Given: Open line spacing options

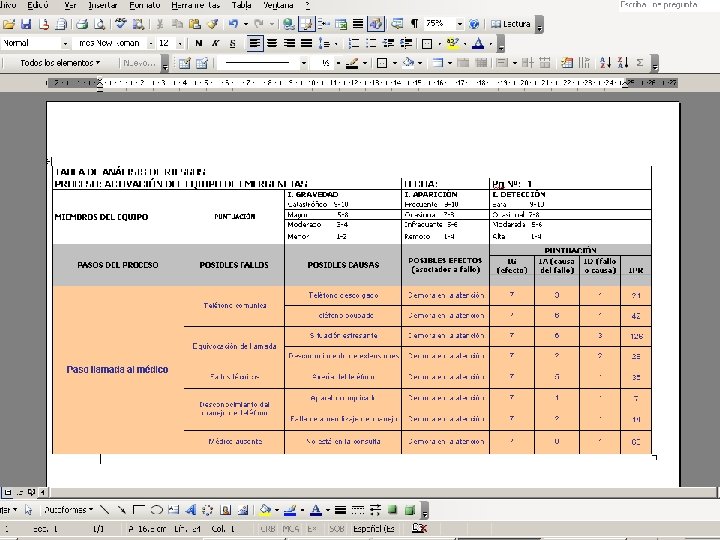Looking at the screenshot, I should click(324, 44).
